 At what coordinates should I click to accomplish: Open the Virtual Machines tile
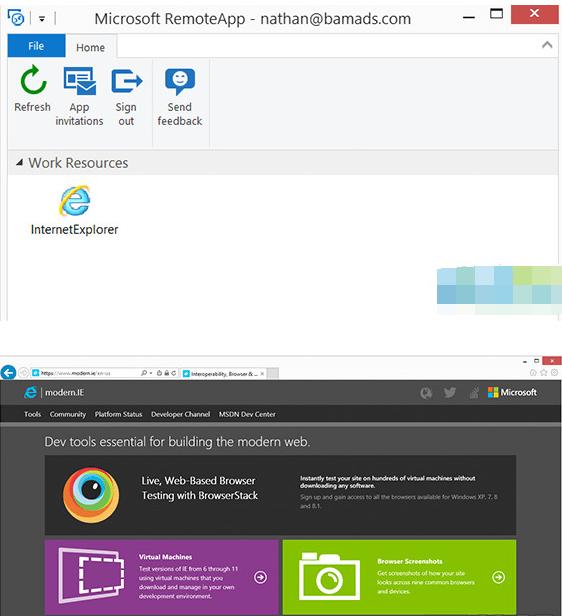(x=161, y=577)
